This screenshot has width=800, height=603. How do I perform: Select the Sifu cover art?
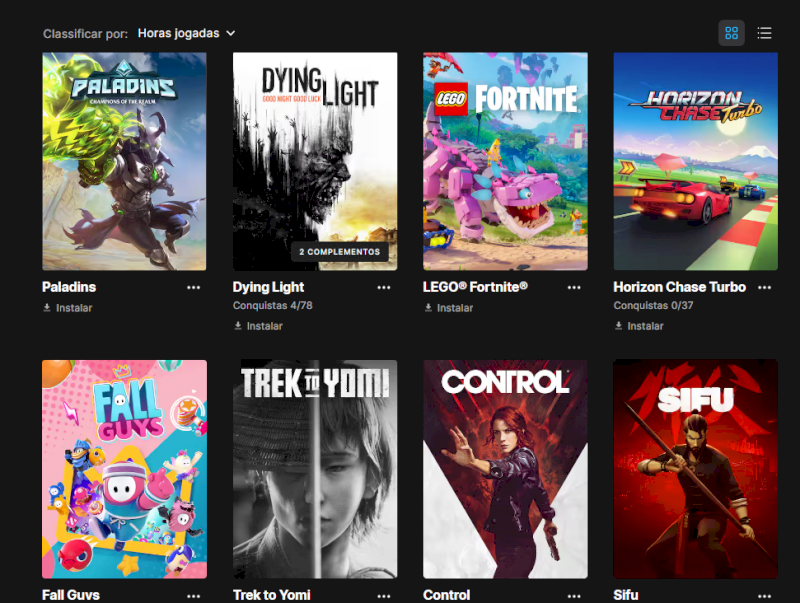point(695,469)
